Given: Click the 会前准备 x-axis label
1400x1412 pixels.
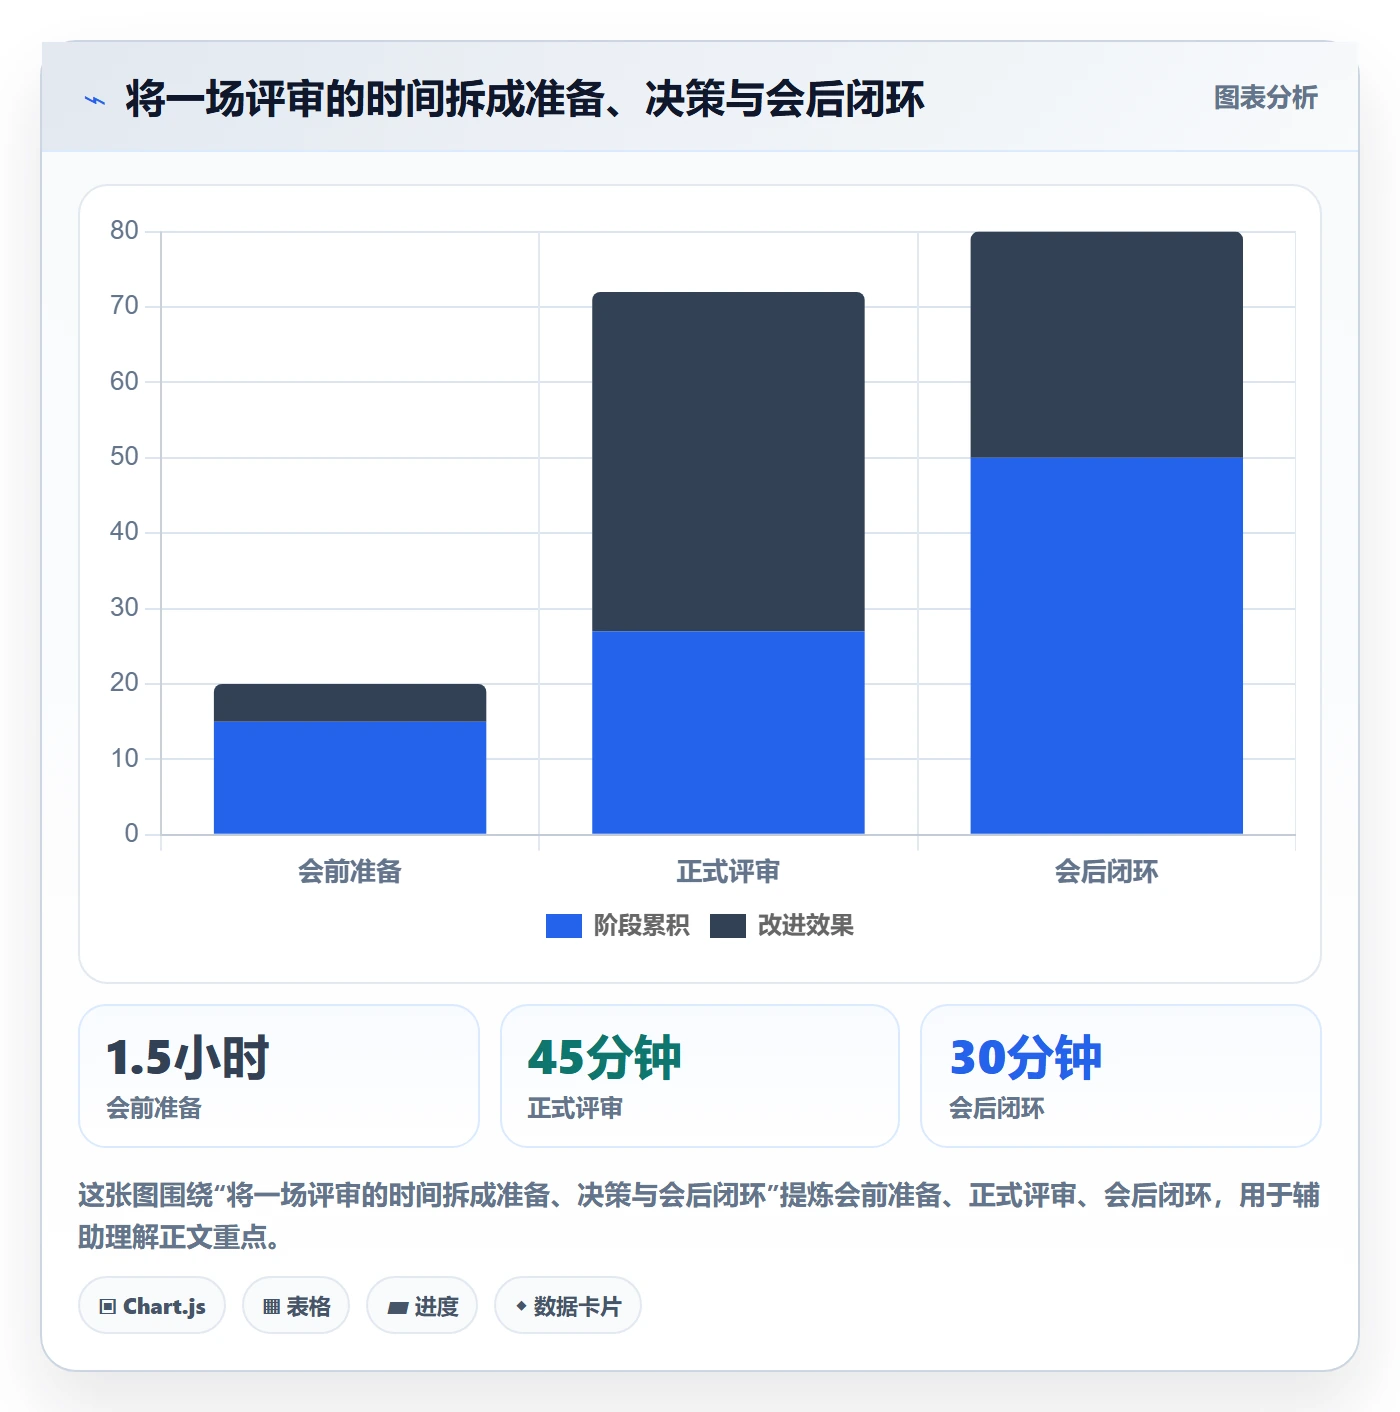Looking at the screenshot, I should point(350,872).
